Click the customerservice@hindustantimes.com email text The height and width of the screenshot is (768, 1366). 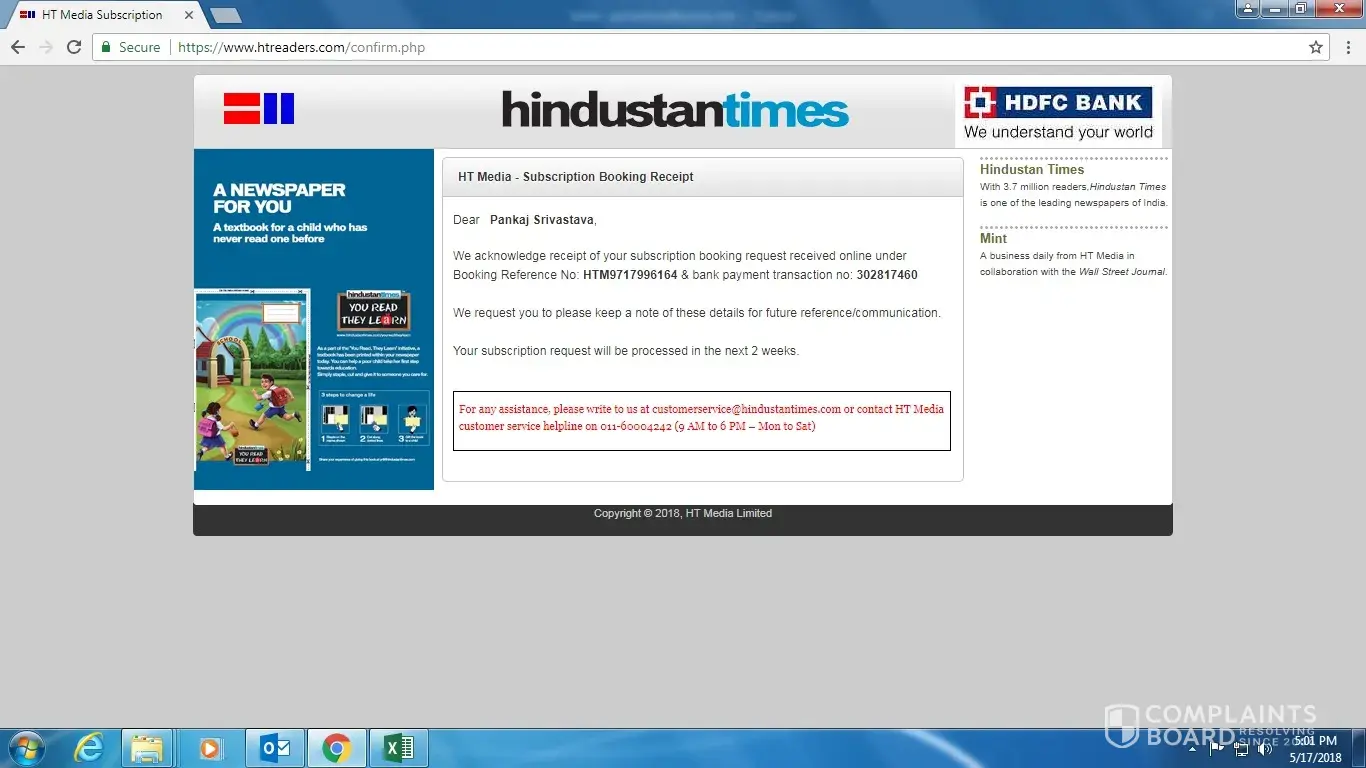click(x=746, y=409)
